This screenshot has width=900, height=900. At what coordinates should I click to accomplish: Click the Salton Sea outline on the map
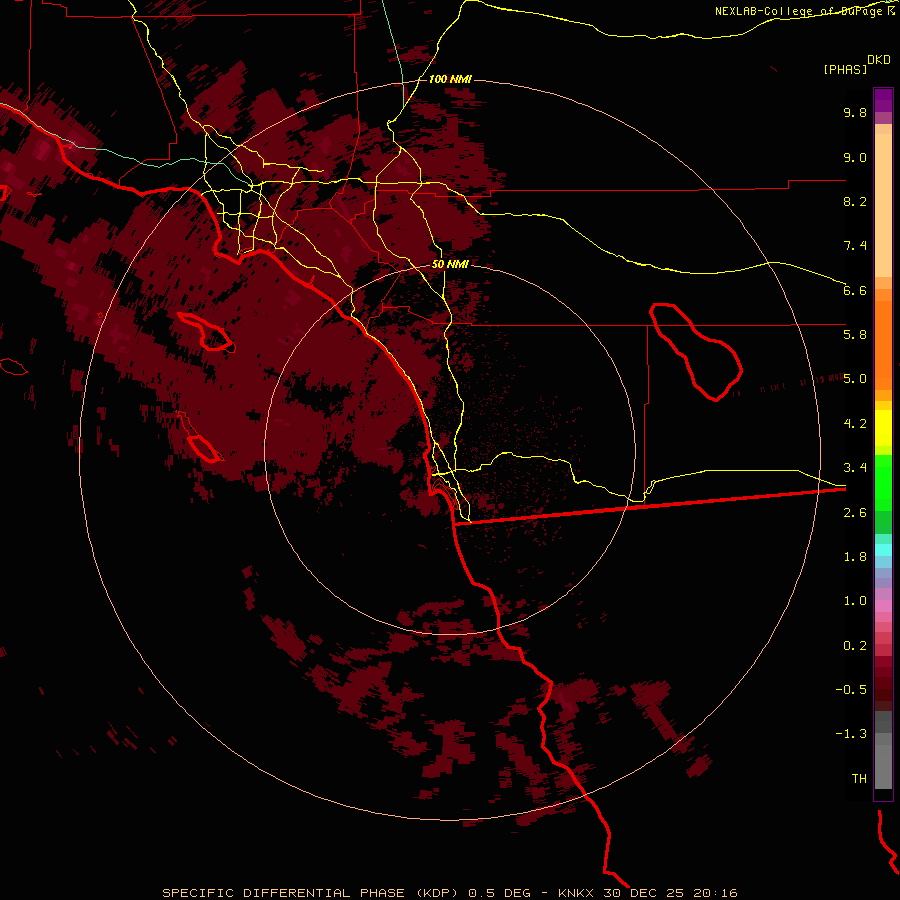pyautogui.click(x=696, y=351)
